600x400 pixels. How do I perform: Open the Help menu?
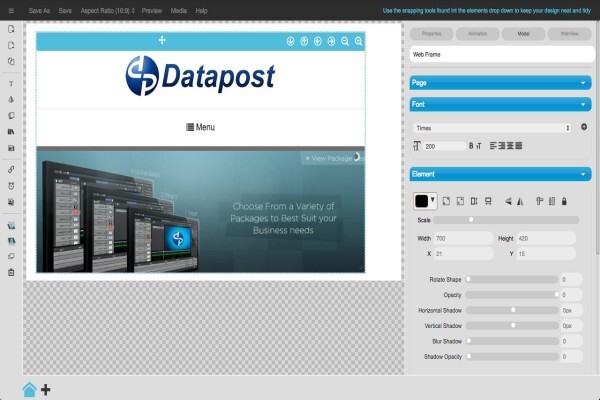(201, 11)
